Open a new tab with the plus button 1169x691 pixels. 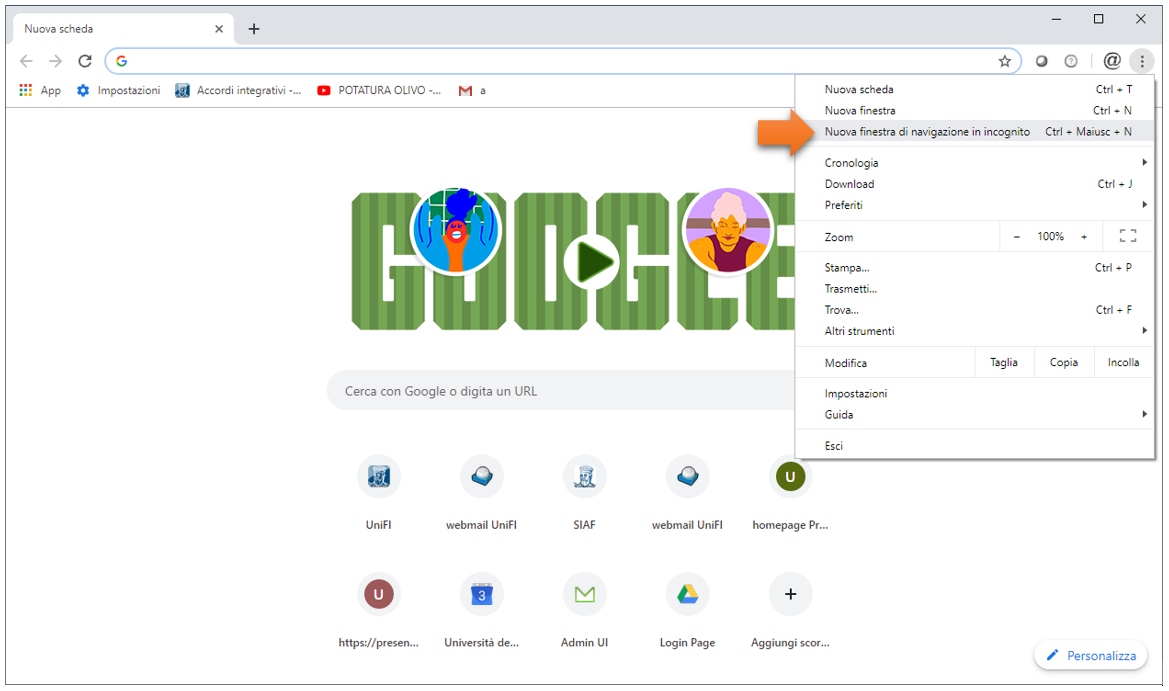(254, 29)
